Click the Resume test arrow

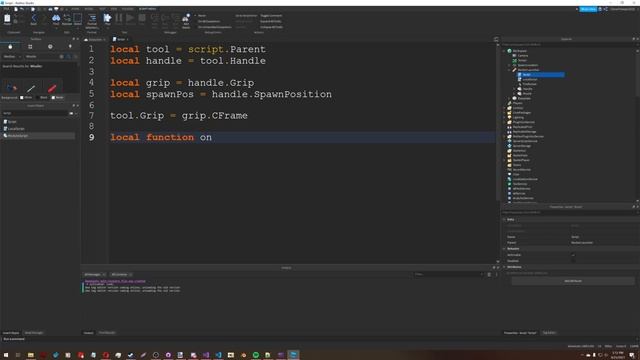coord(130,18)
